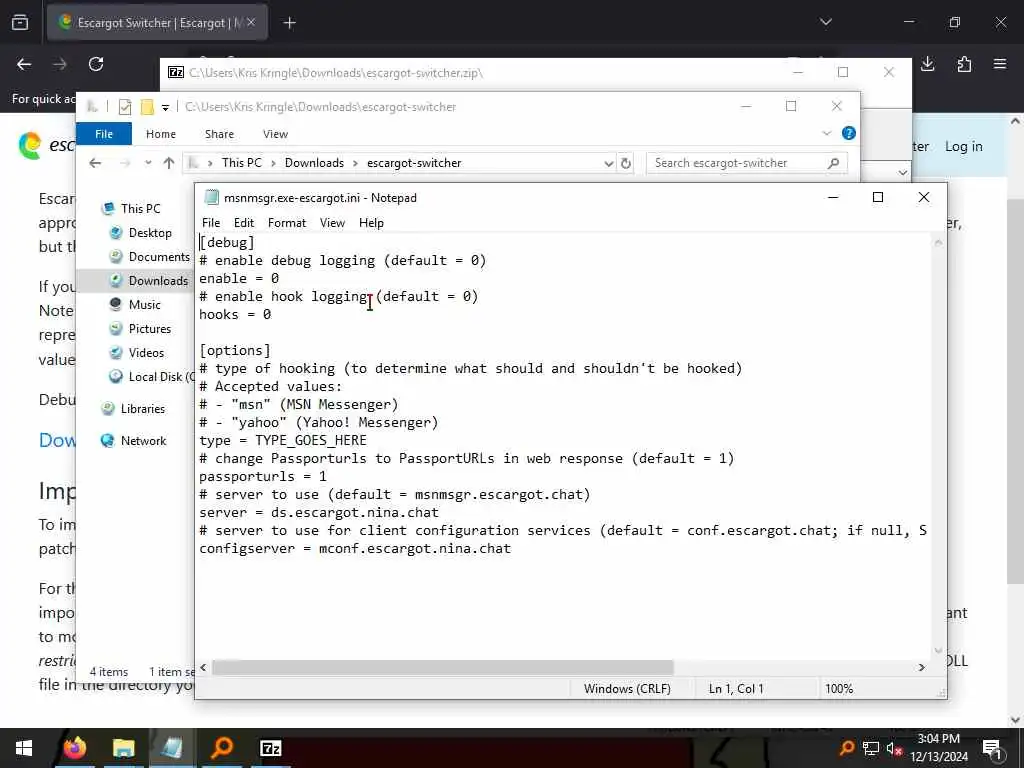Open Firefox's extensions puzzle icon
The image size is (1024, 768).
click(964, 64)
